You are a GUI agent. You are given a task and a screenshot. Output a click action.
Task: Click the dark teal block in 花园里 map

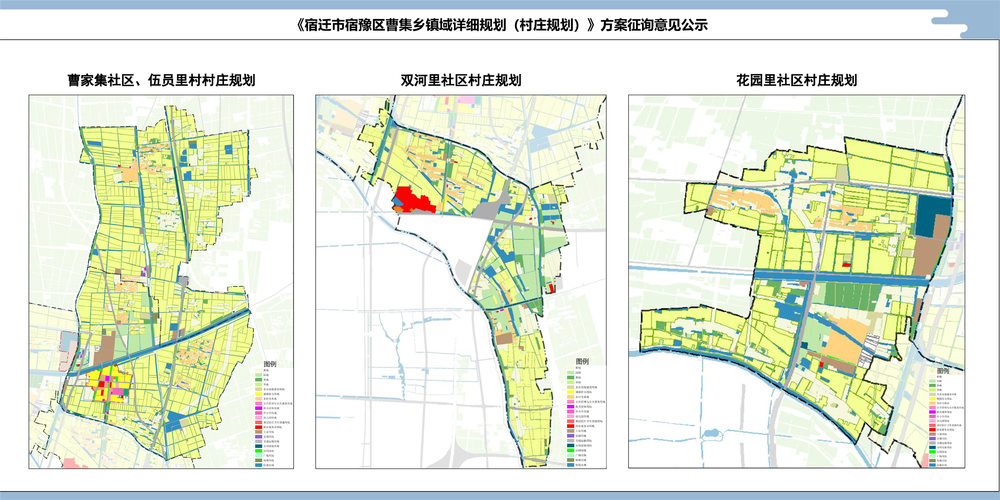(x=932, y=214)
